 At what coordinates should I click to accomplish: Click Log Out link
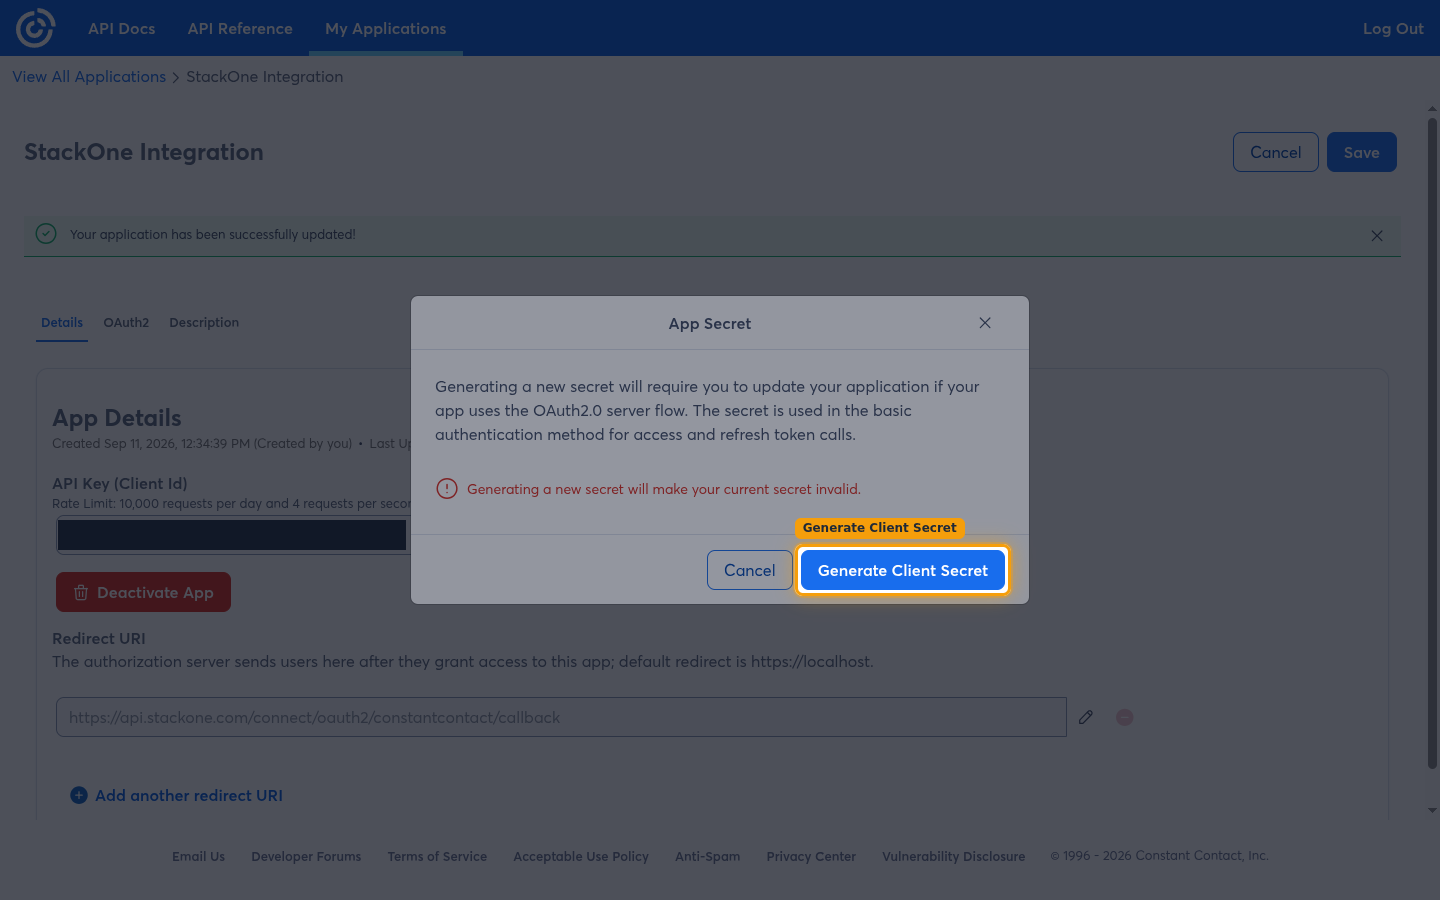1393,28
